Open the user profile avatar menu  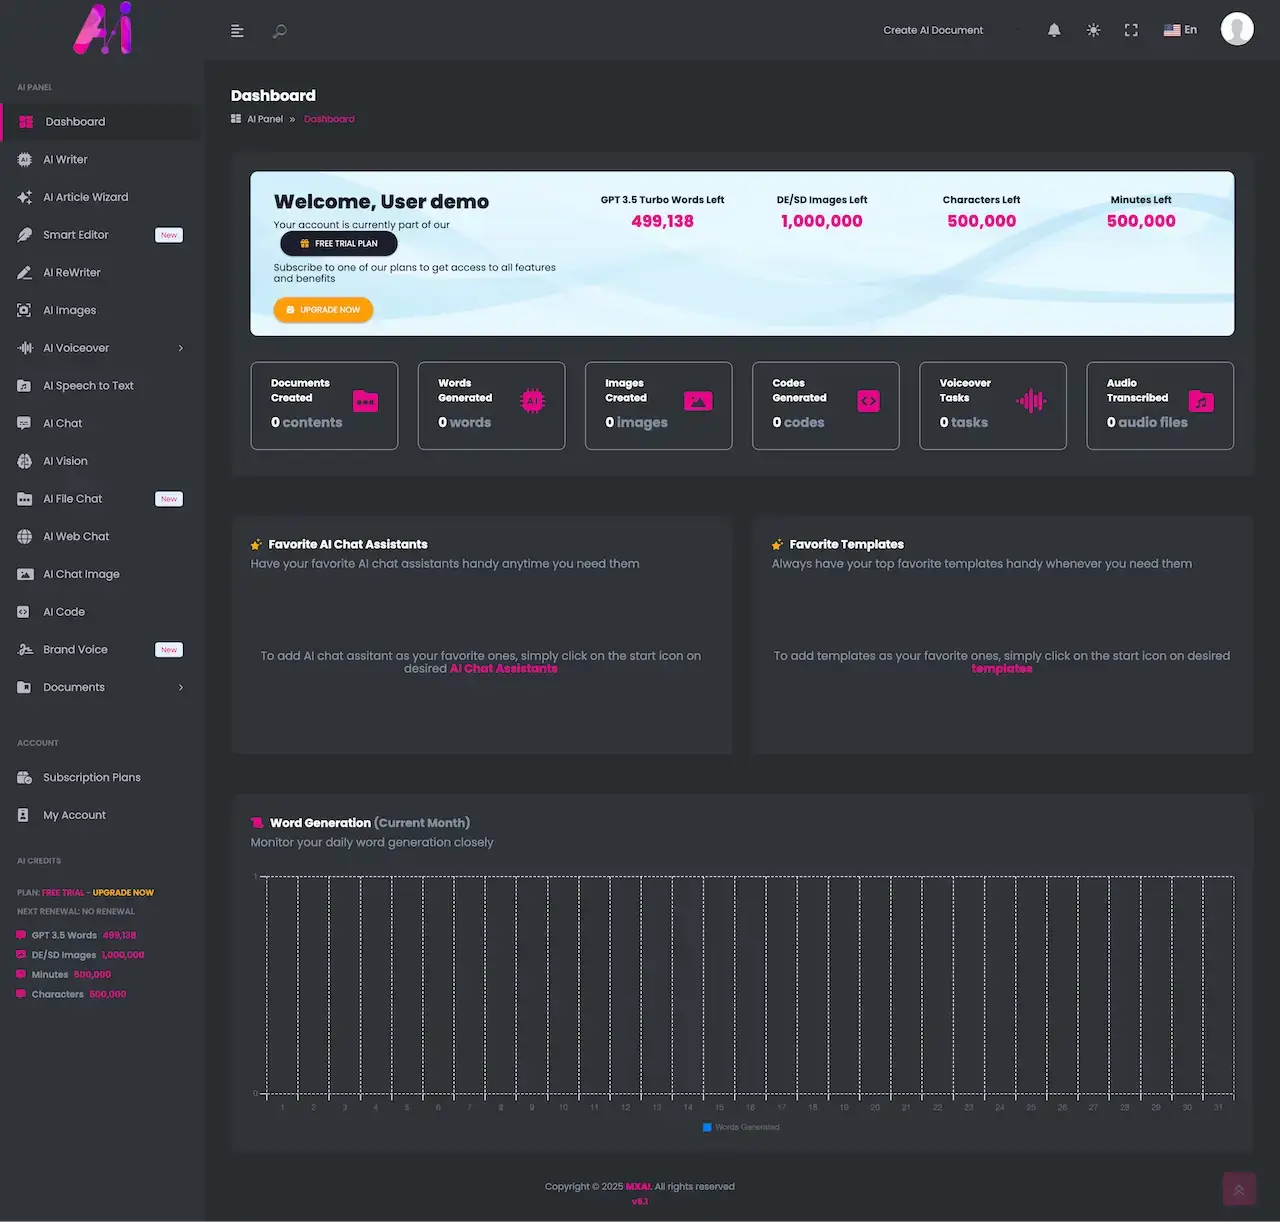point(1237,29)
